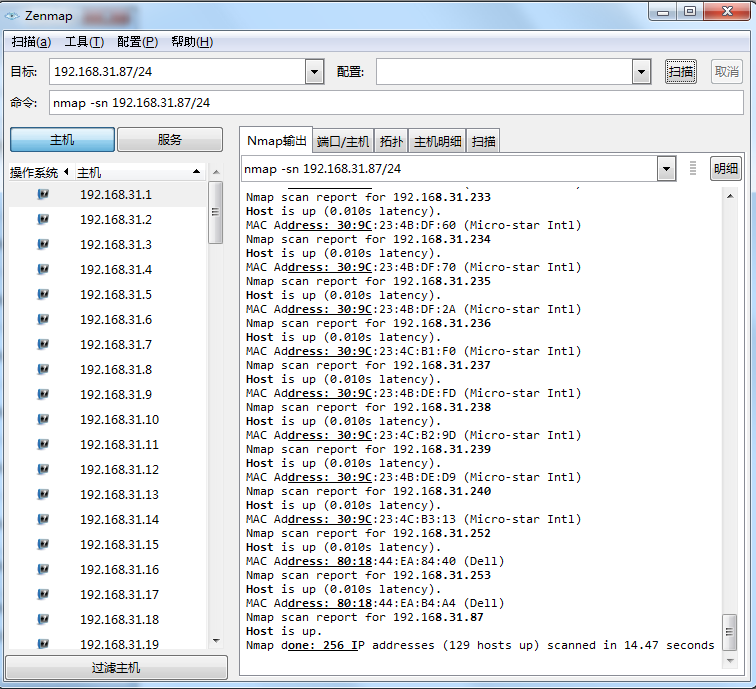Click the 明细 details button
The height and width of the screenshot is (689, 756).
(x=726, y=168)
